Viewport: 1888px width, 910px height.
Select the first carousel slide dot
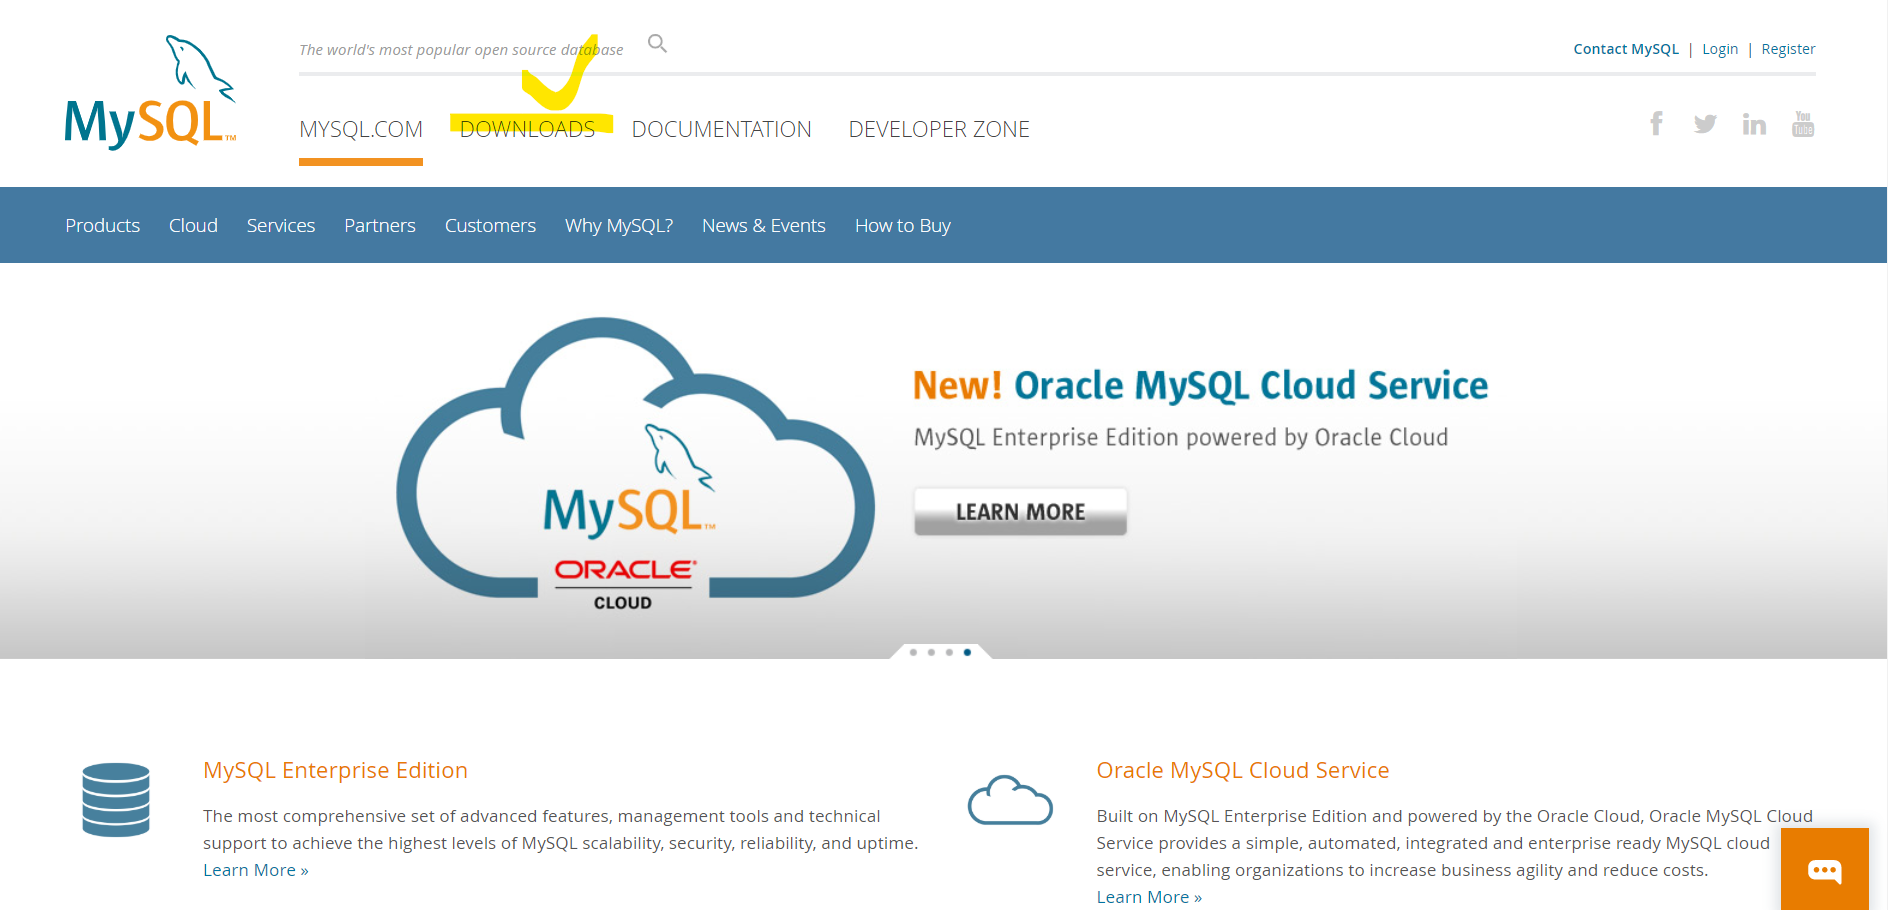tap(913, 652)
